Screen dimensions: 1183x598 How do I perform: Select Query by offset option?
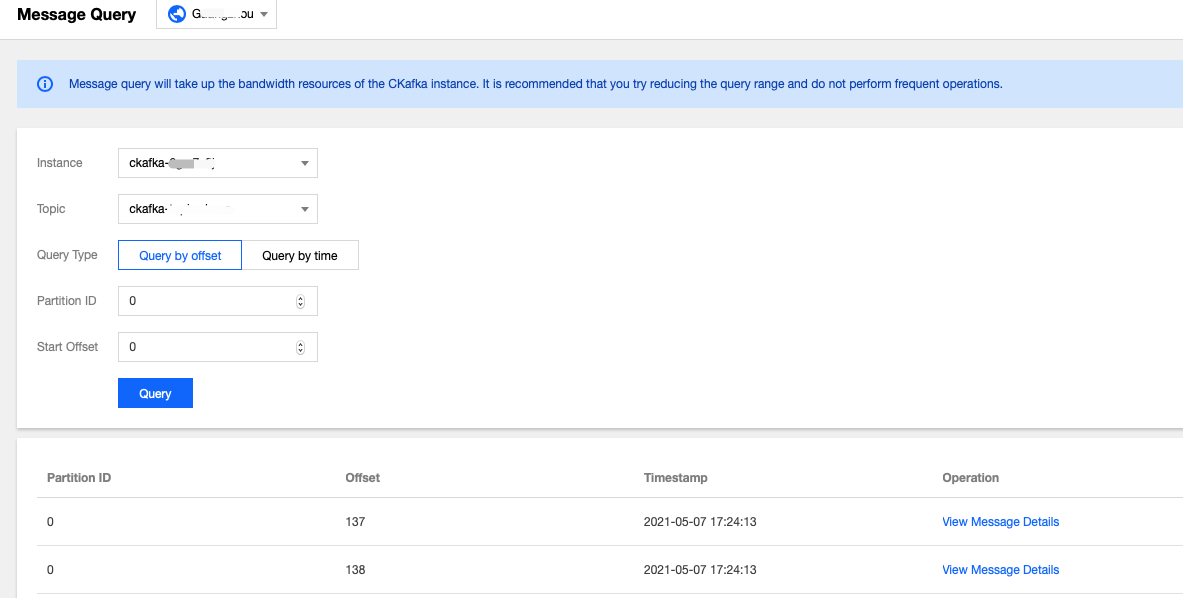point(180,255)
